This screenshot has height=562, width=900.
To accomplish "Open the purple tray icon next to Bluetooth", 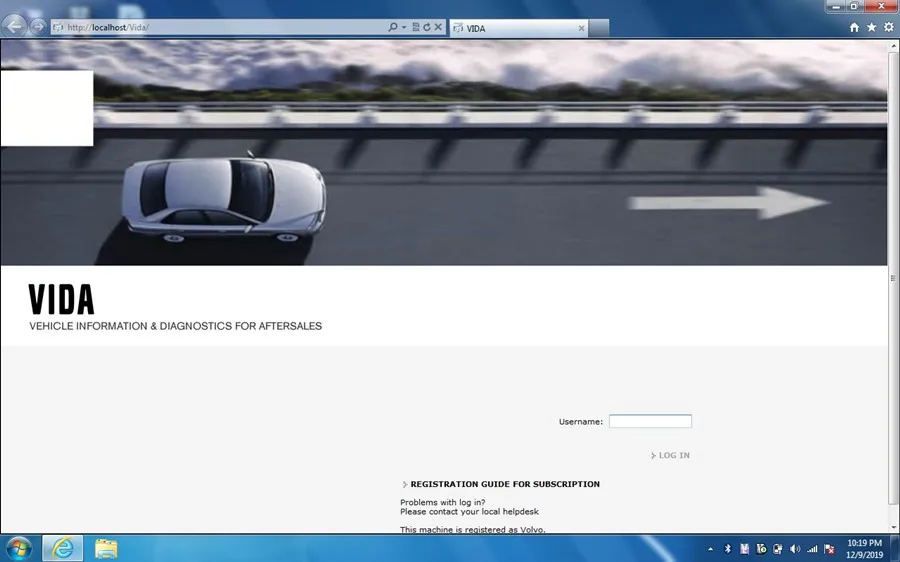I will (744, 549).
